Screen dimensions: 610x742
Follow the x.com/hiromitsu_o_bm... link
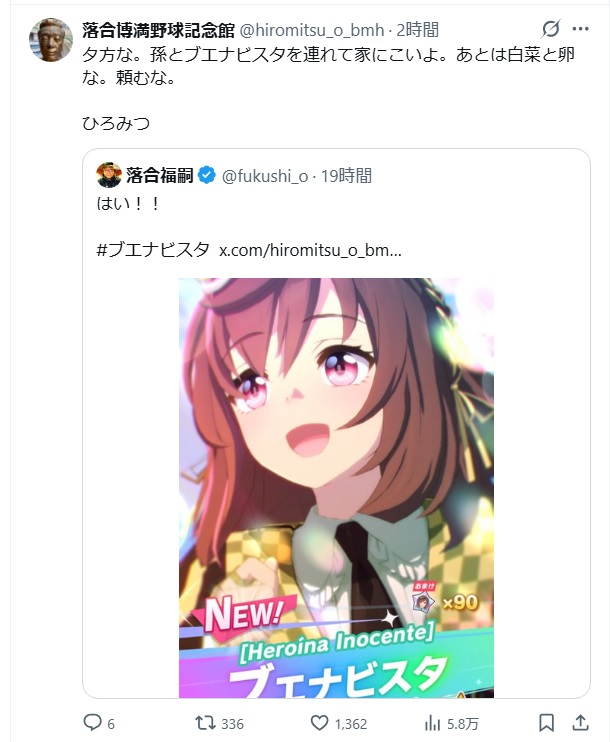click(x=310, y=249)
